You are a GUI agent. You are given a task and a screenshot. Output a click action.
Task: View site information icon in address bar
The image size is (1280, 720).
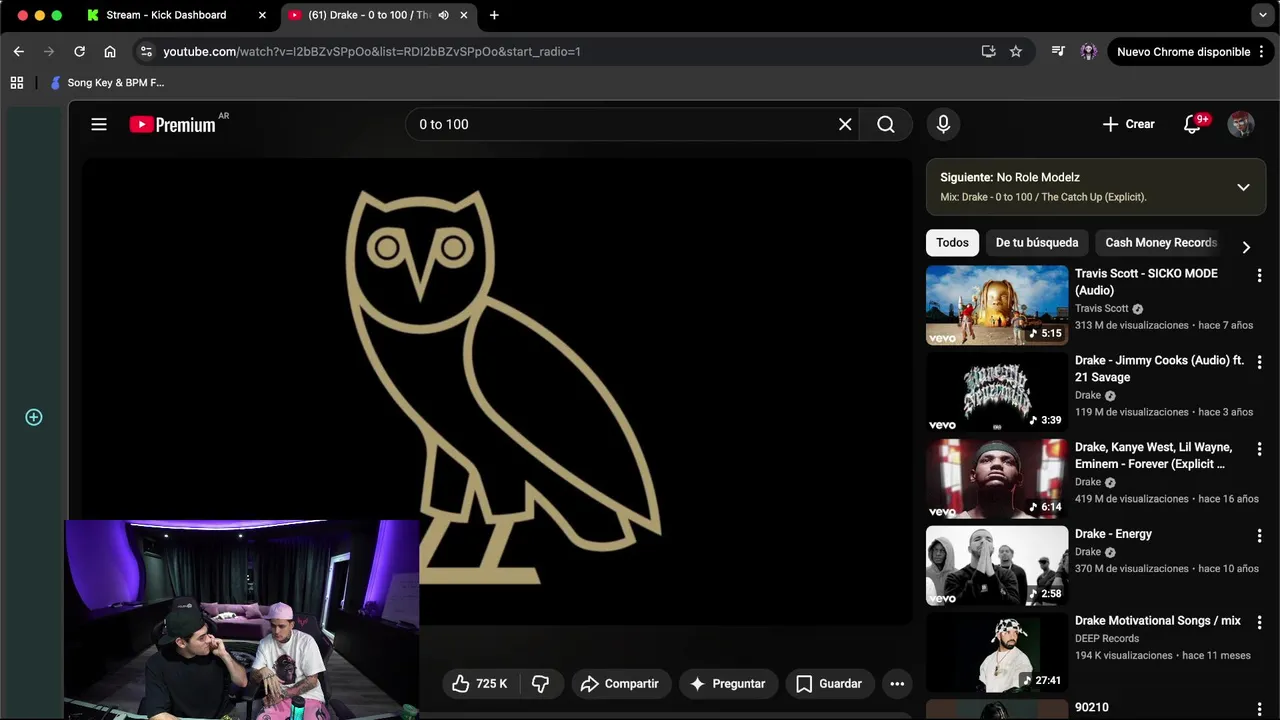[x=146, y=51]
